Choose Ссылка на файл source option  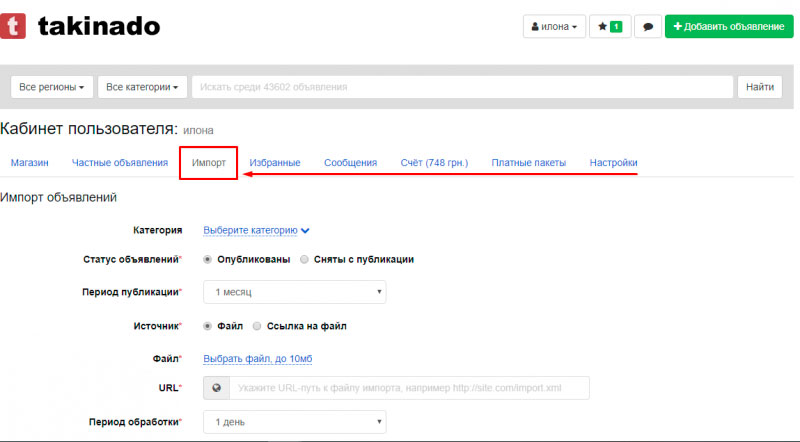[x=257, y=326]
